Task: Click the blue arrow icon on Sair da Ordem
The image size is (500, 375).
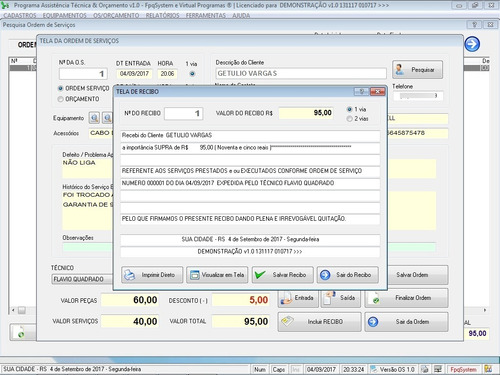Action: [373, 322]
